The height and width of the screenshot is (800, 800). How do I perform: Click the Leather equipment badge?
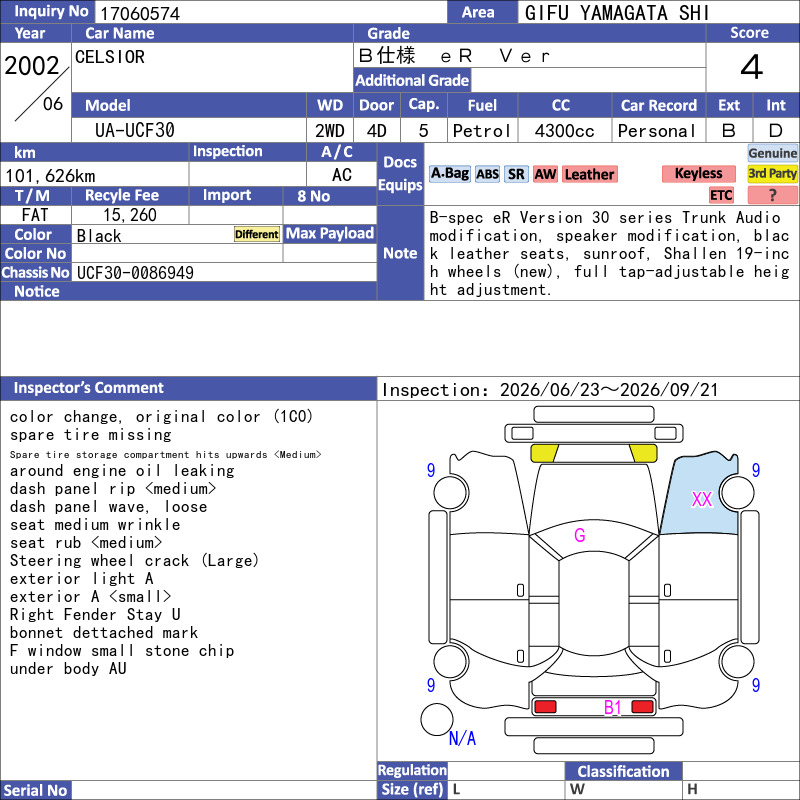[x=589, y=174]
